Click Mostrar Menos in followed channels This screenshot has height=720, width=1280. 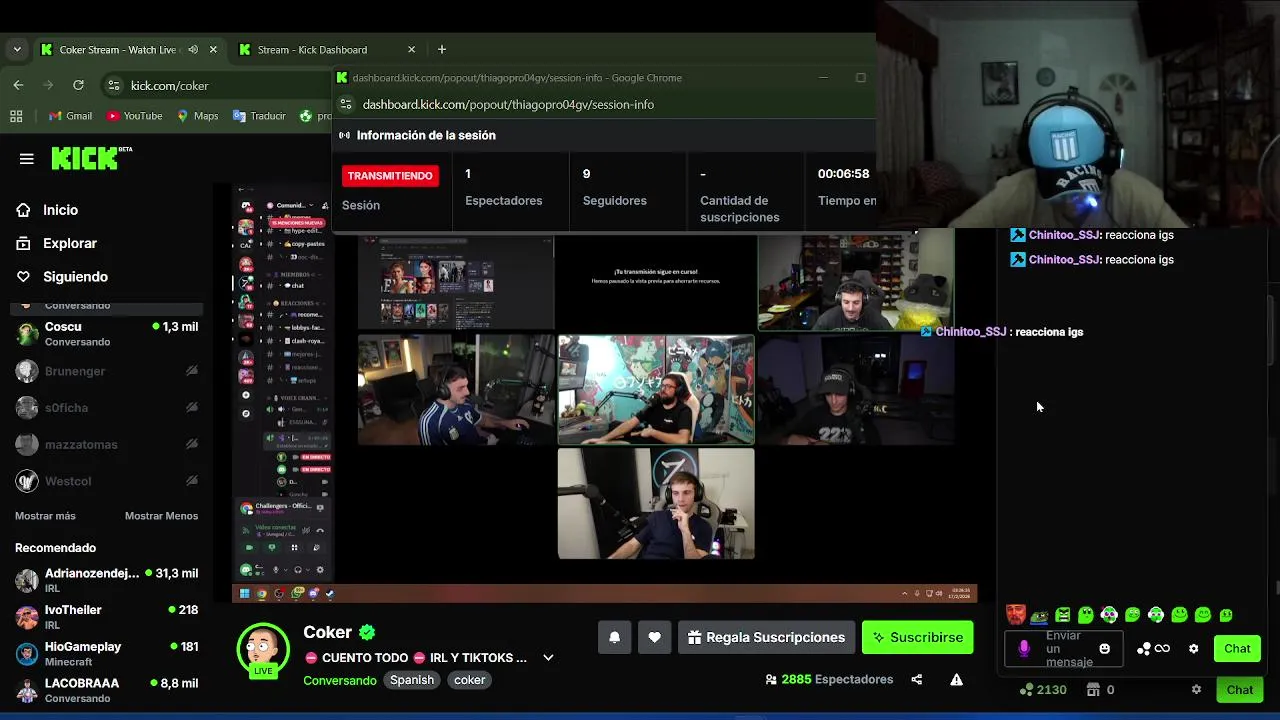(x=161, y=516)
